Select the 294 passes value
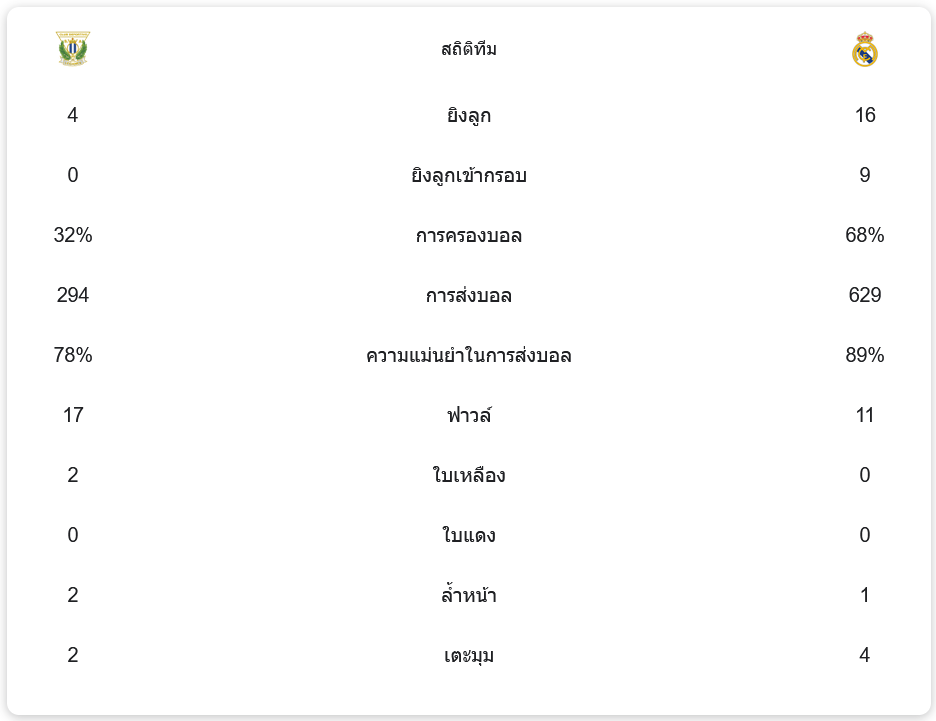Viewport: 936px width, 721px height. [x=73, y=295]
